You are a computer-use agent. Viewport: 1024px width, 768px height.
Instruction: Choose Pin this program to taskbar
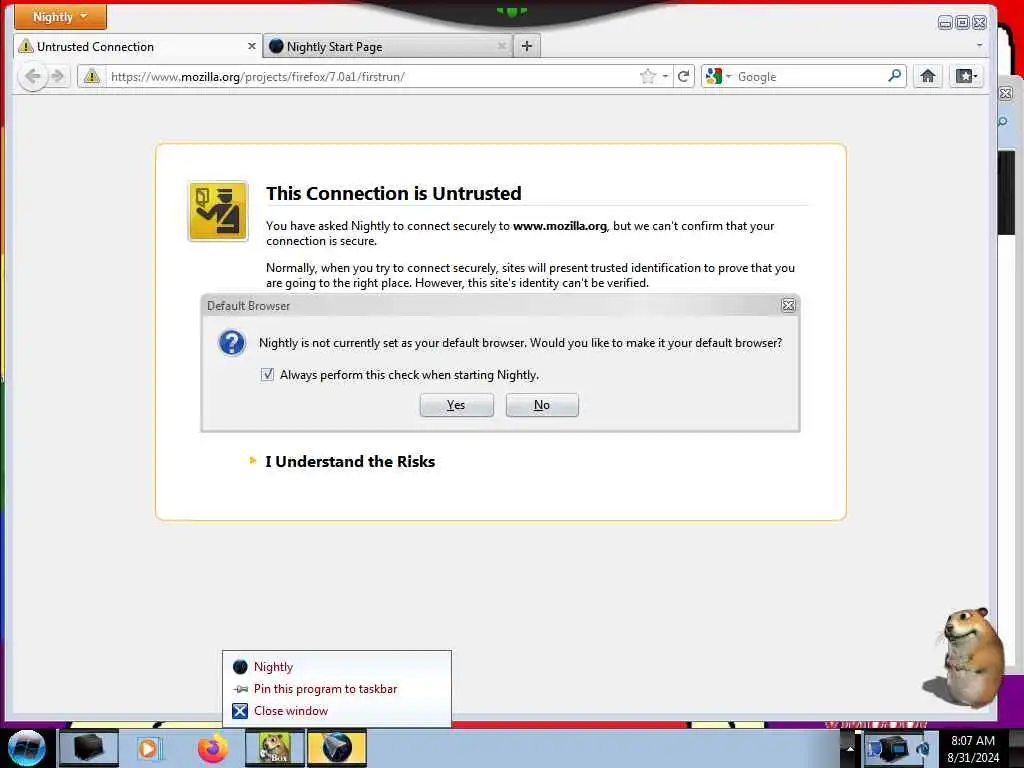pos(337,689)
